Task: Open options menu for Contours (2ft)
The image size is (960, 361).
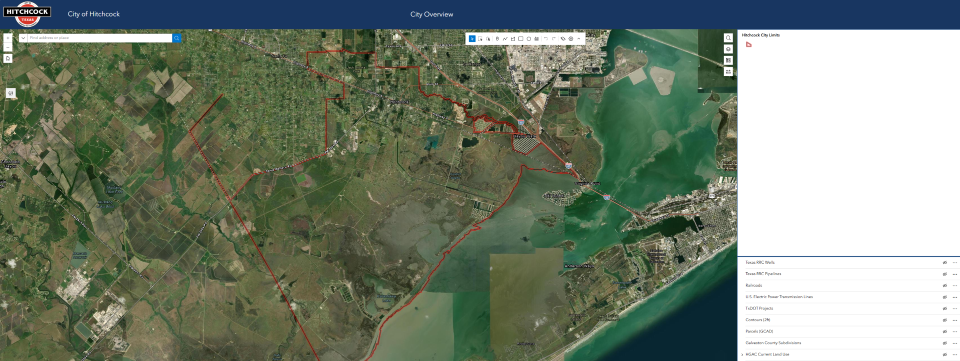Action: pos(954,320)
